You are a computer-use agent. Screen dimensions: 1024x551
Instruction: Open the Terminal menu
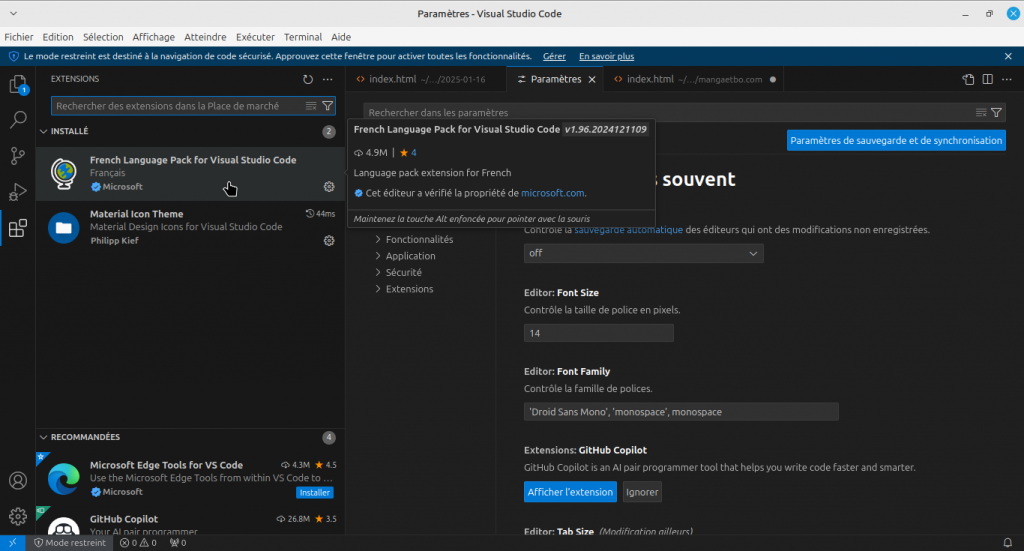click(302, 37)
